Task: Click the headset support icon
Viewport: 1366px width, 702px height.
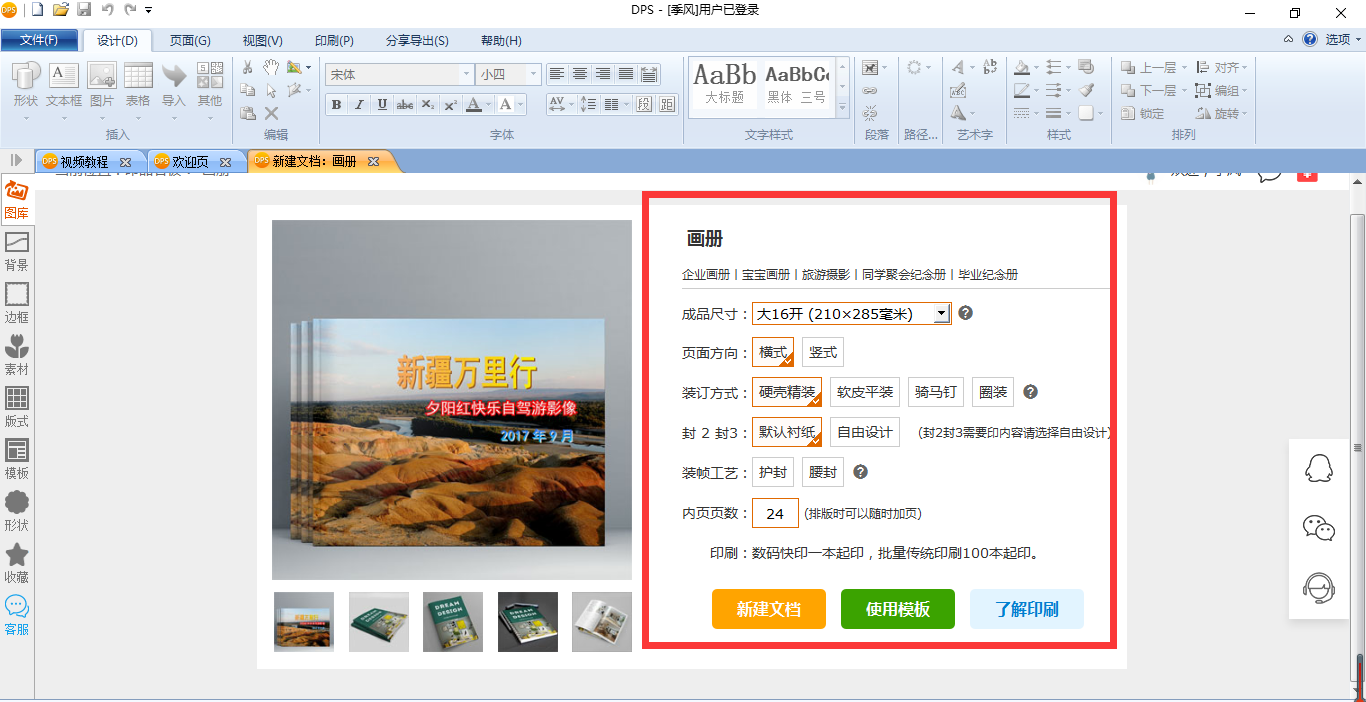Action: point(1319,588)
